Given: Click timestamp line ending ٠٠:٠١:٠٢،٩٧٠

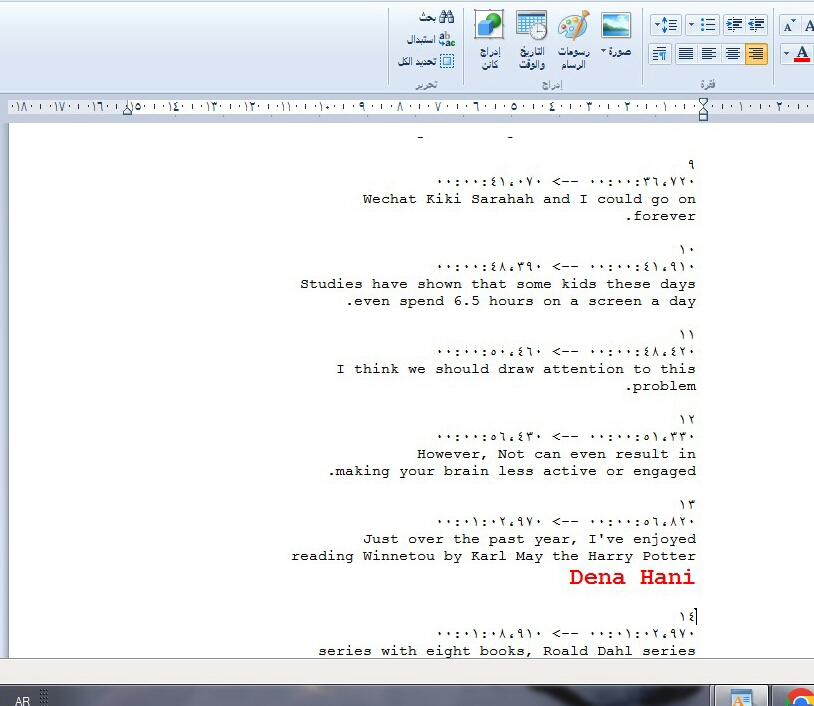Looking at the screenshot, I should click(566, 634).
